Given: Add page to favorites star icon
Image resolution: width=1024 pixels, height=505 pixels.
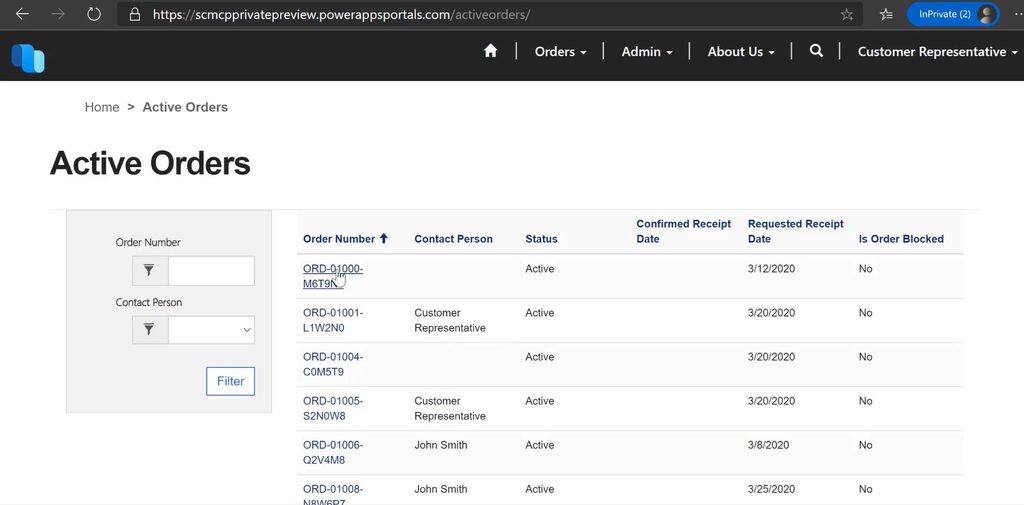Looking at the screenshot, I should coord(847,14).
